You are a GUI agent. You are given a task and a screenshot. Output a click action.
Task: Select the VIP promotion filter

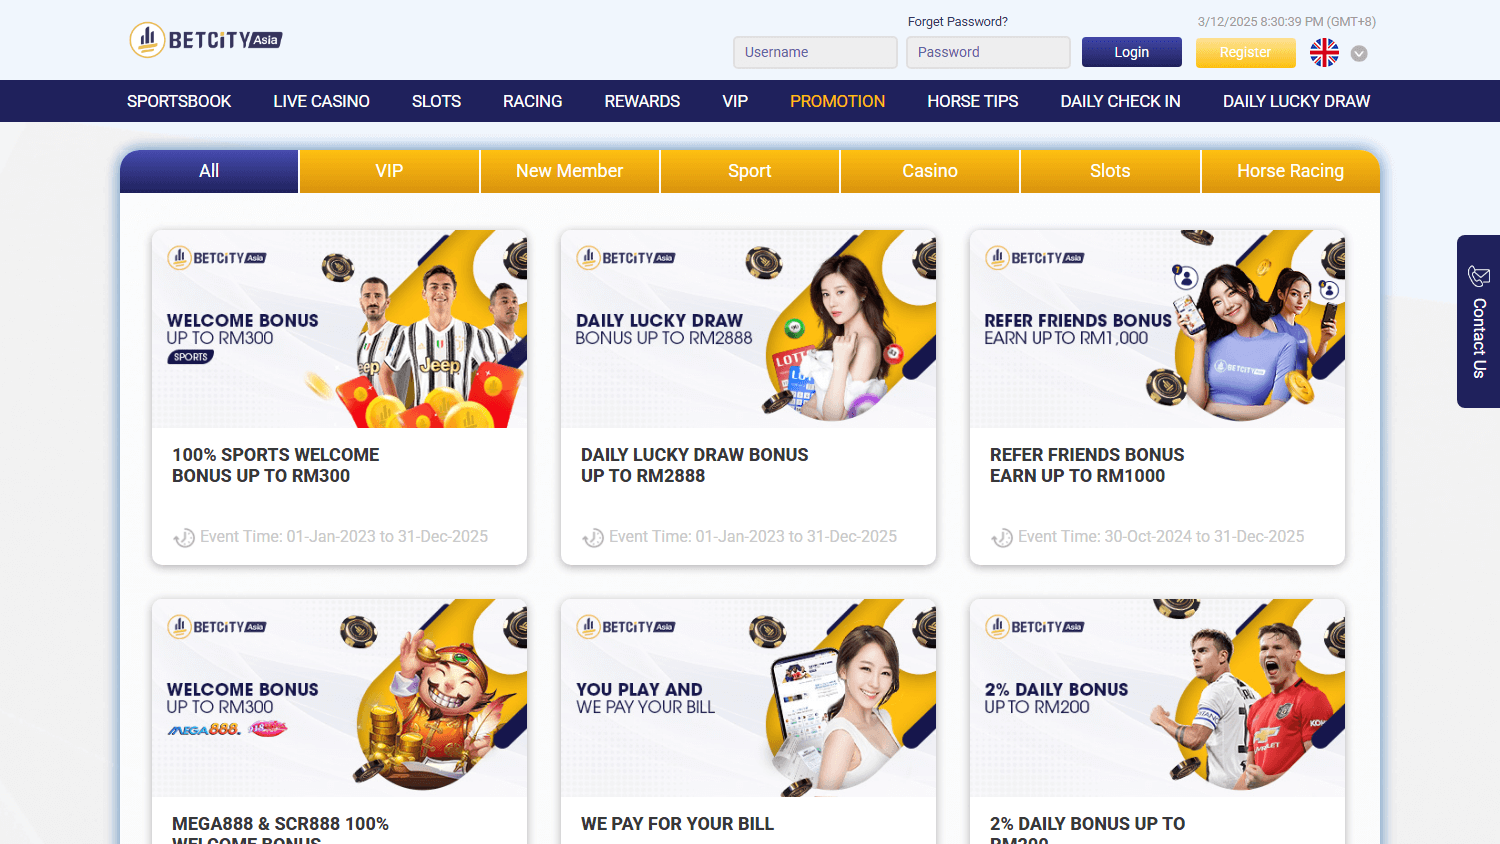coord(389,170)
